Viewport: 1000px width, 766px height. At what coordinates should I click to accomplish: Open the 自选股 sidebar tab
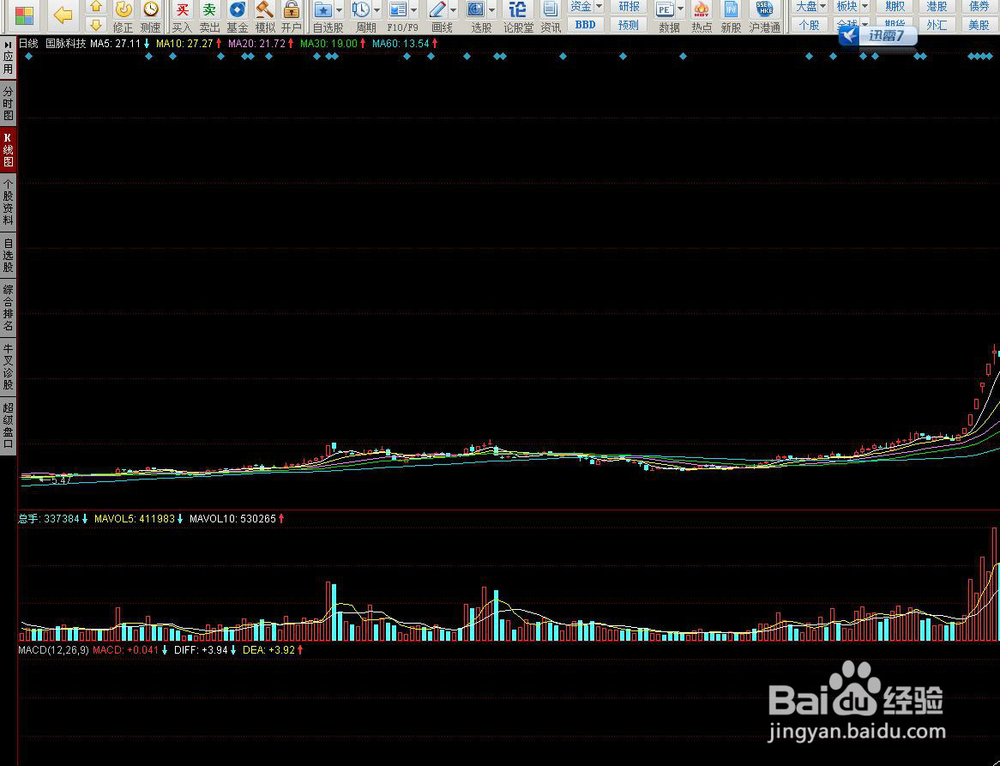(8, 255)
